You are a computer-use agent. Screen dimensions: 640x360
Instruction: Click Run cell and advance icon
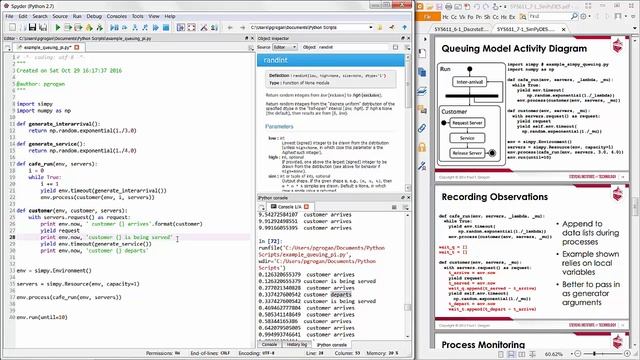(78, 27)
